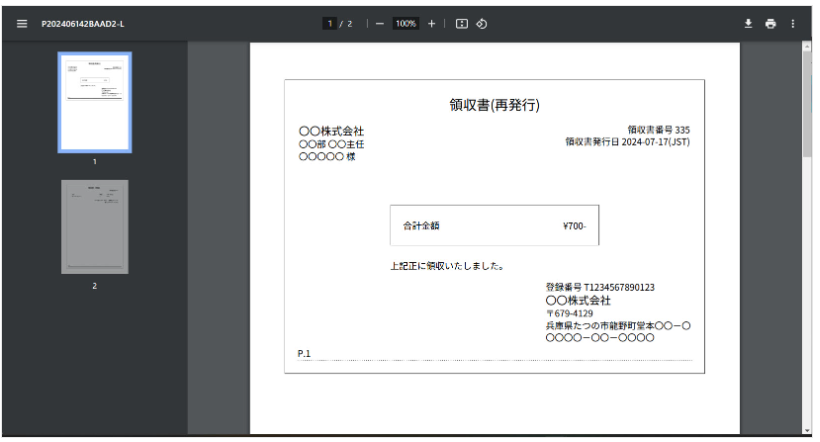
Task: Download the PDF file
Action: [747, 23]
